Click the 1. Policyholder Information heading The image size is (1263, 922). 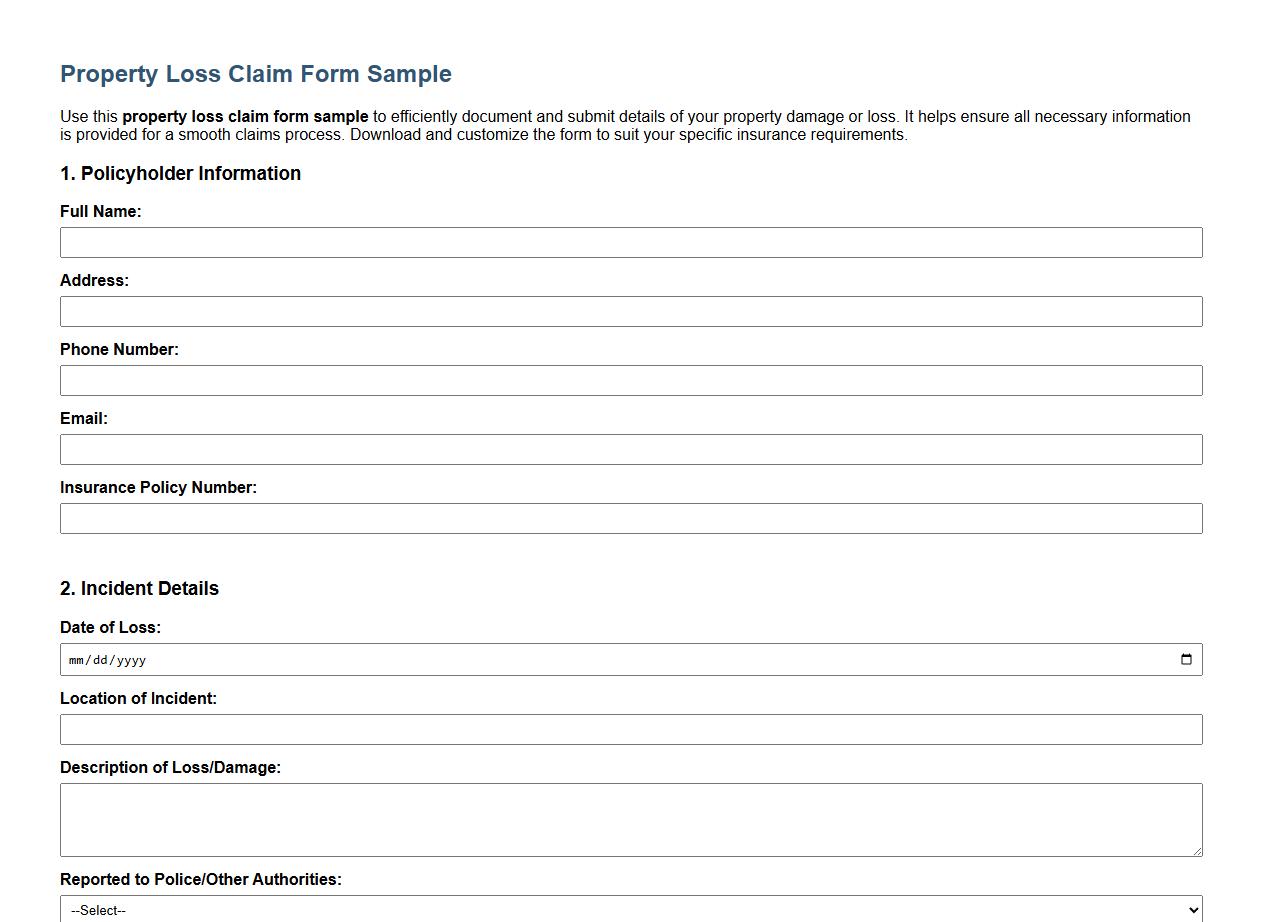[x=181, y=173]
